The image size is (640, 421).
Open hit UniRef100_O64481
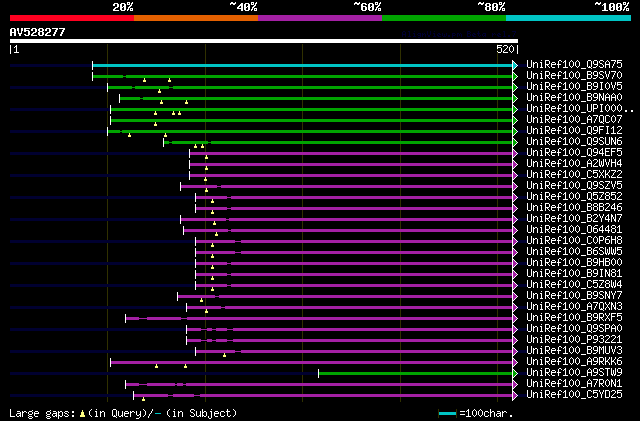574,230
